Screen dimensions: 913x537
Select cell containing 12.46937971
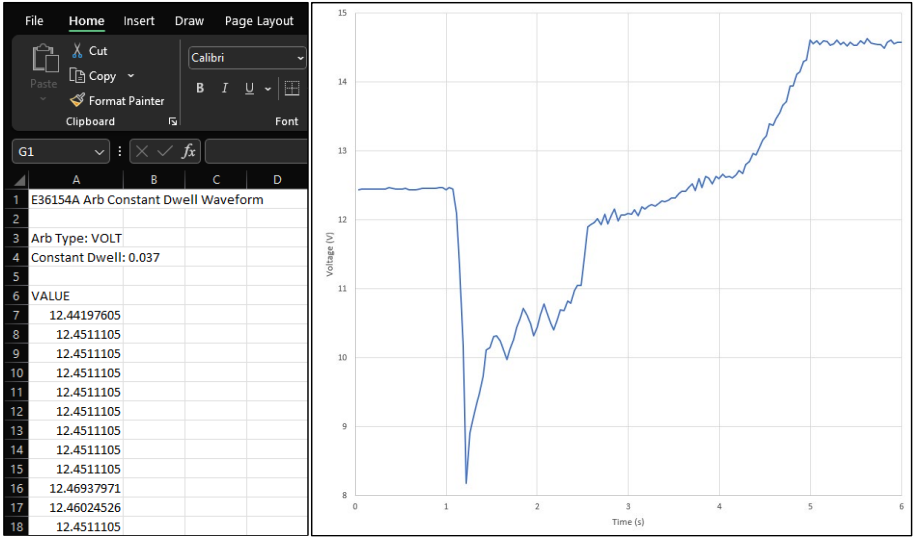pos(76,488)
